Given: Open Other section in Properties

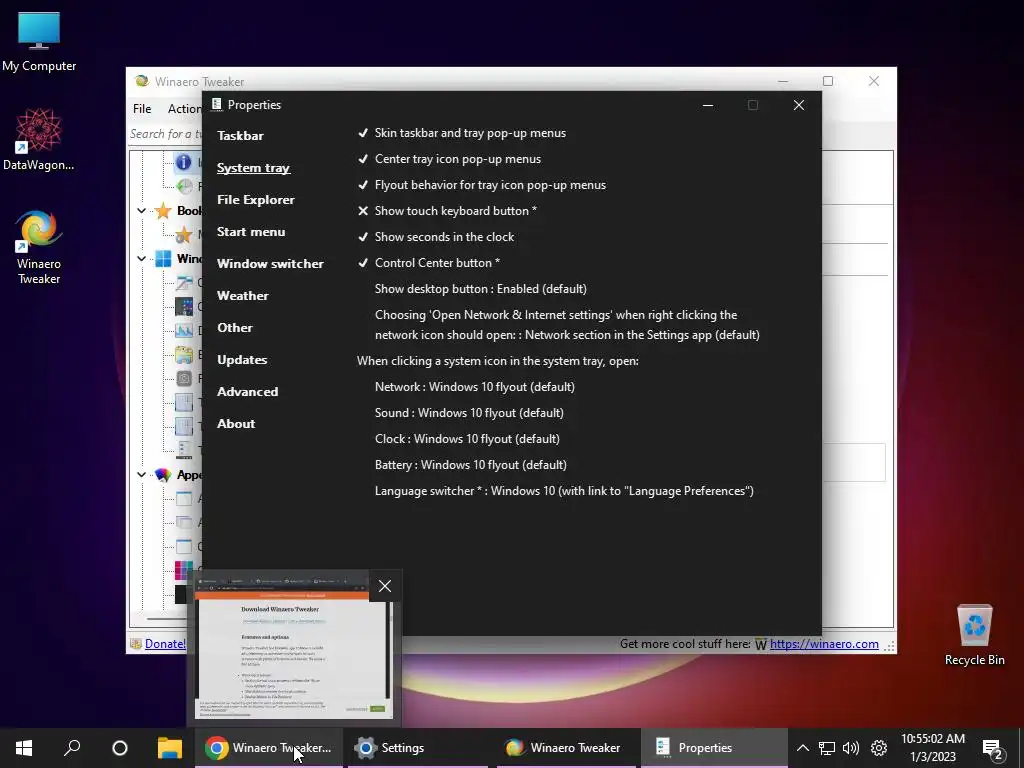Looking at the screenshot, I should click(x=234, y=328).
